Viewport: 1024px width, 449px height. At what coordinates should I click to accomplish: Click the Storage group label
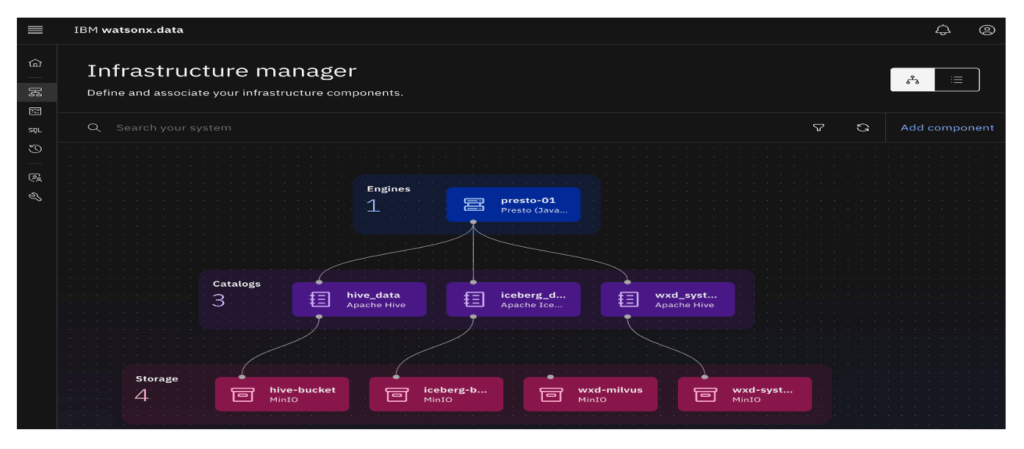157,379
